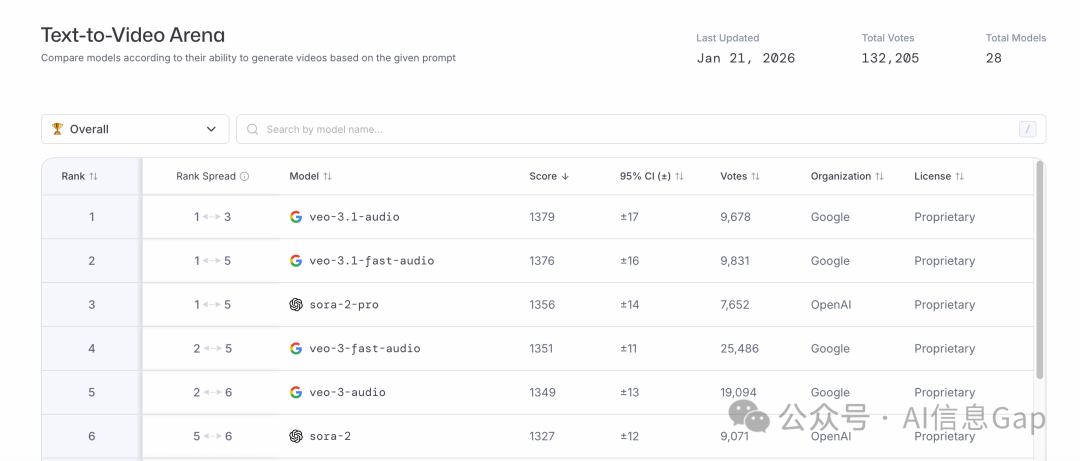Sort table by Votes column

740,177
